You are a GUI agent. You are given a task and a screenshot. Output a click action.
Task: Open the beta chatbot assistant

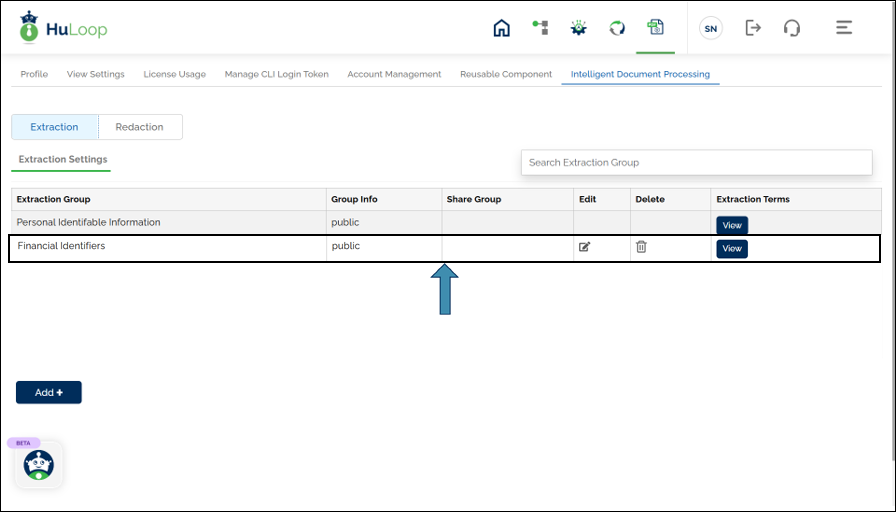39,464
